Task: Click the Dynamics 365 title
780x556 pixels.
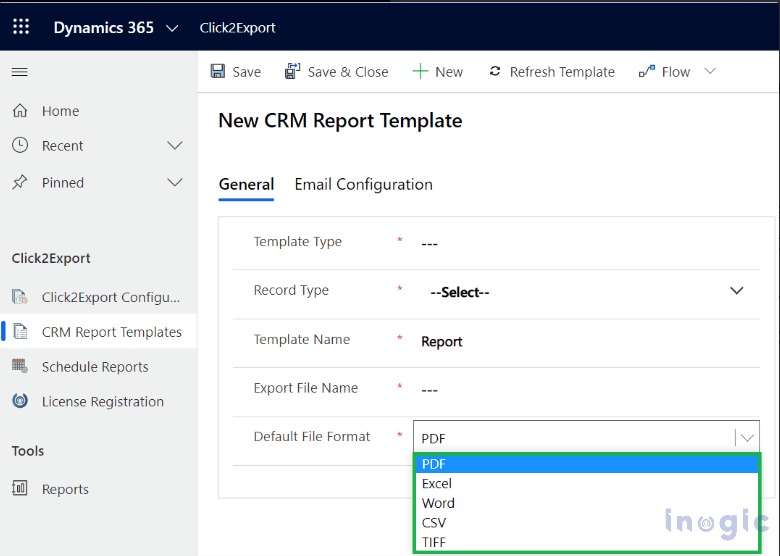Action: coord(103,27)
